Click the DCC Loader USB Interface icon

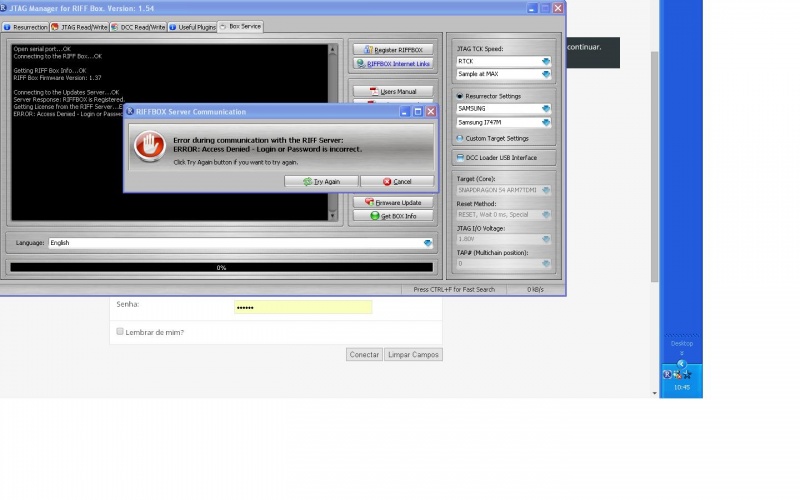coord(460,158)
